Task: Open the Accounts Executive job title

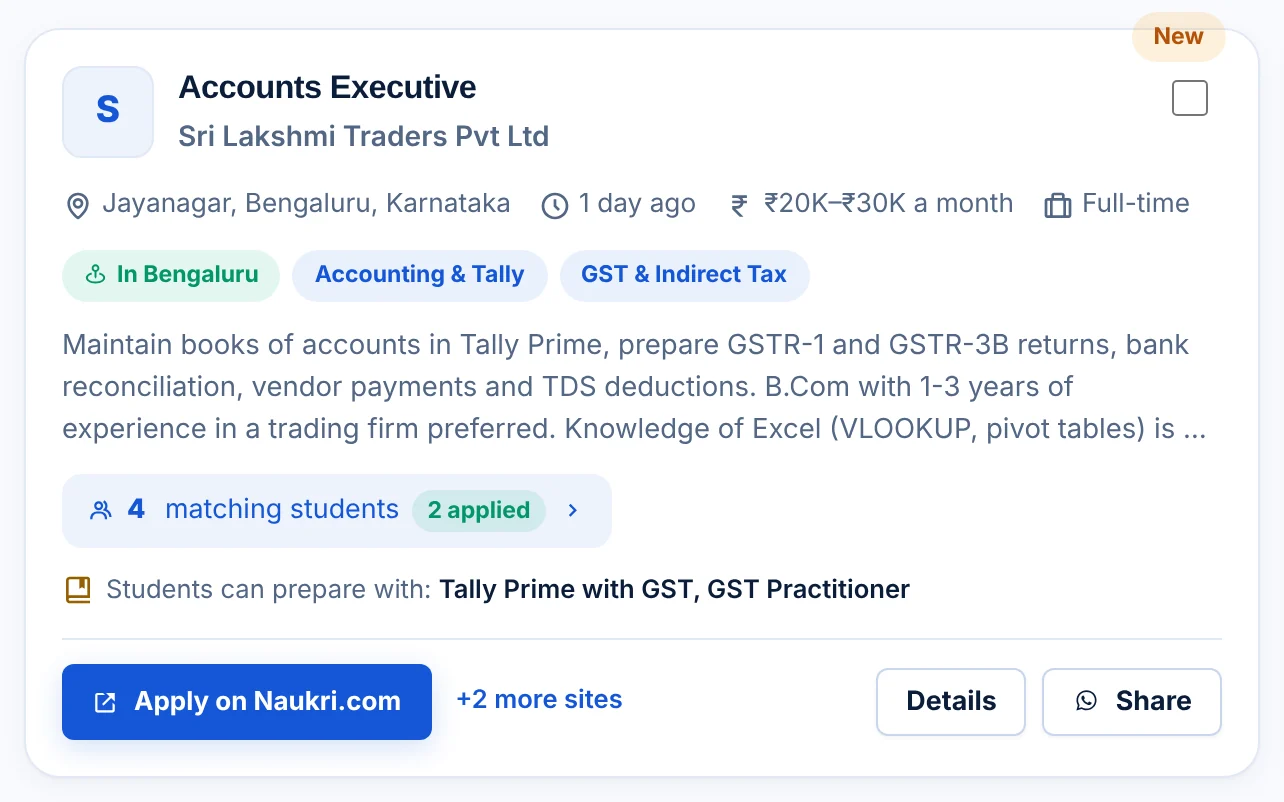Action: (327, 88)
